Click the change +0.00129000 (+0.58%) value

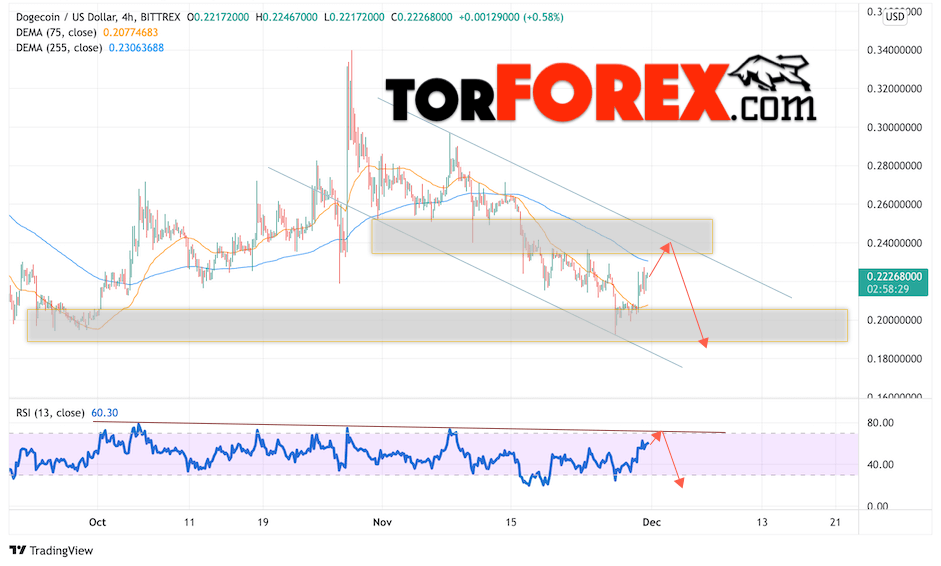[x=511, y=17]
